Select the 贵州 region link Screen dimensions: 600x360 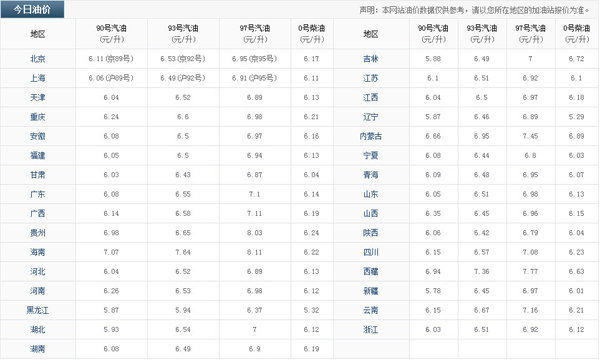point(38,233)
